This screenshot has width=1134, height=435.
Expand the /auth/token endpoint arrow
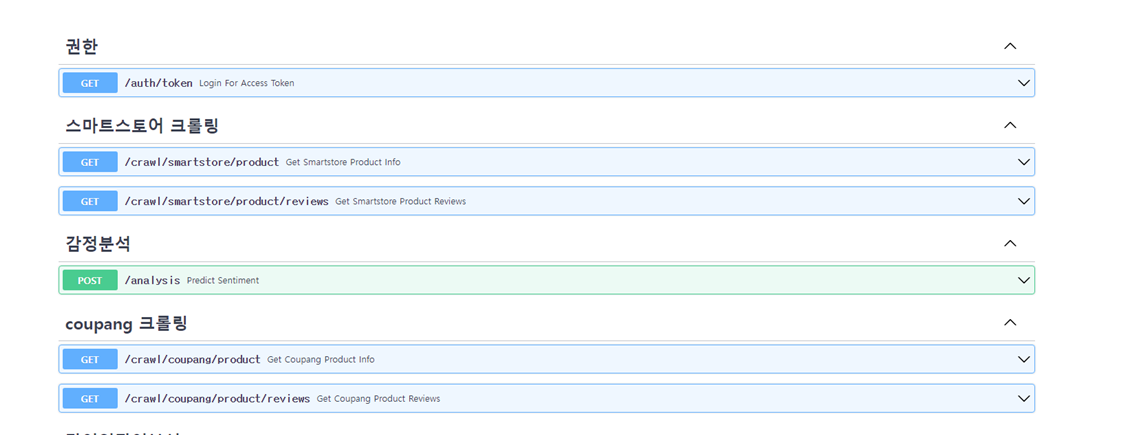click(x=1023, y=83)
